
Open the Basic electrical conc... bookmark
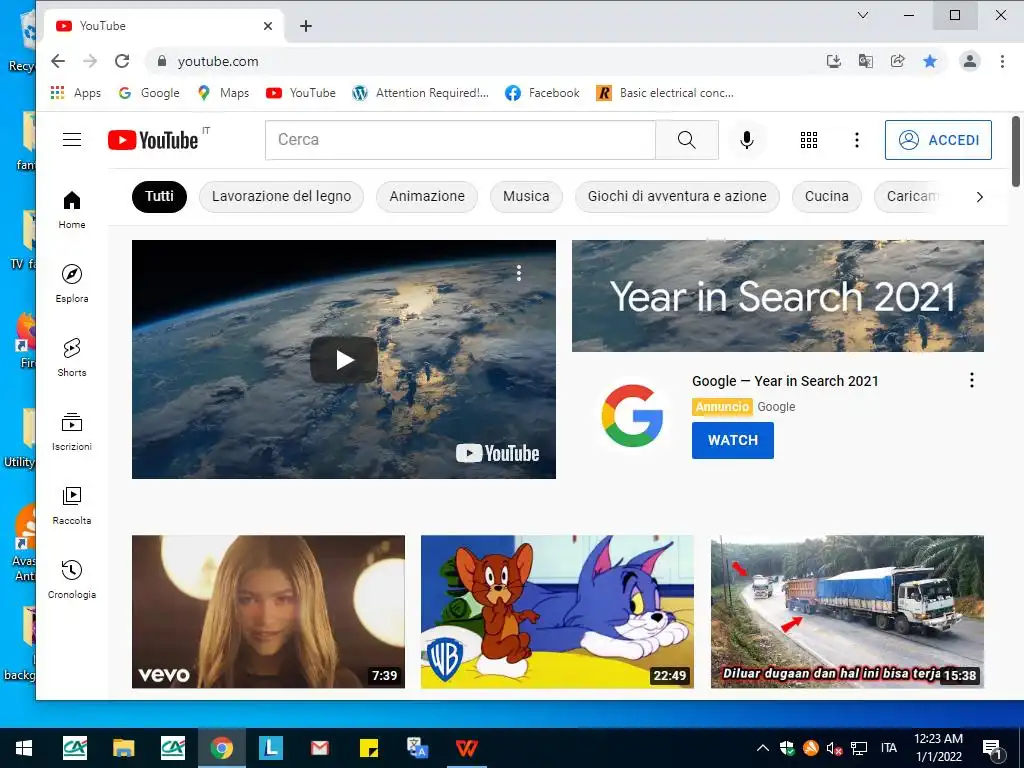pos(665,93)
